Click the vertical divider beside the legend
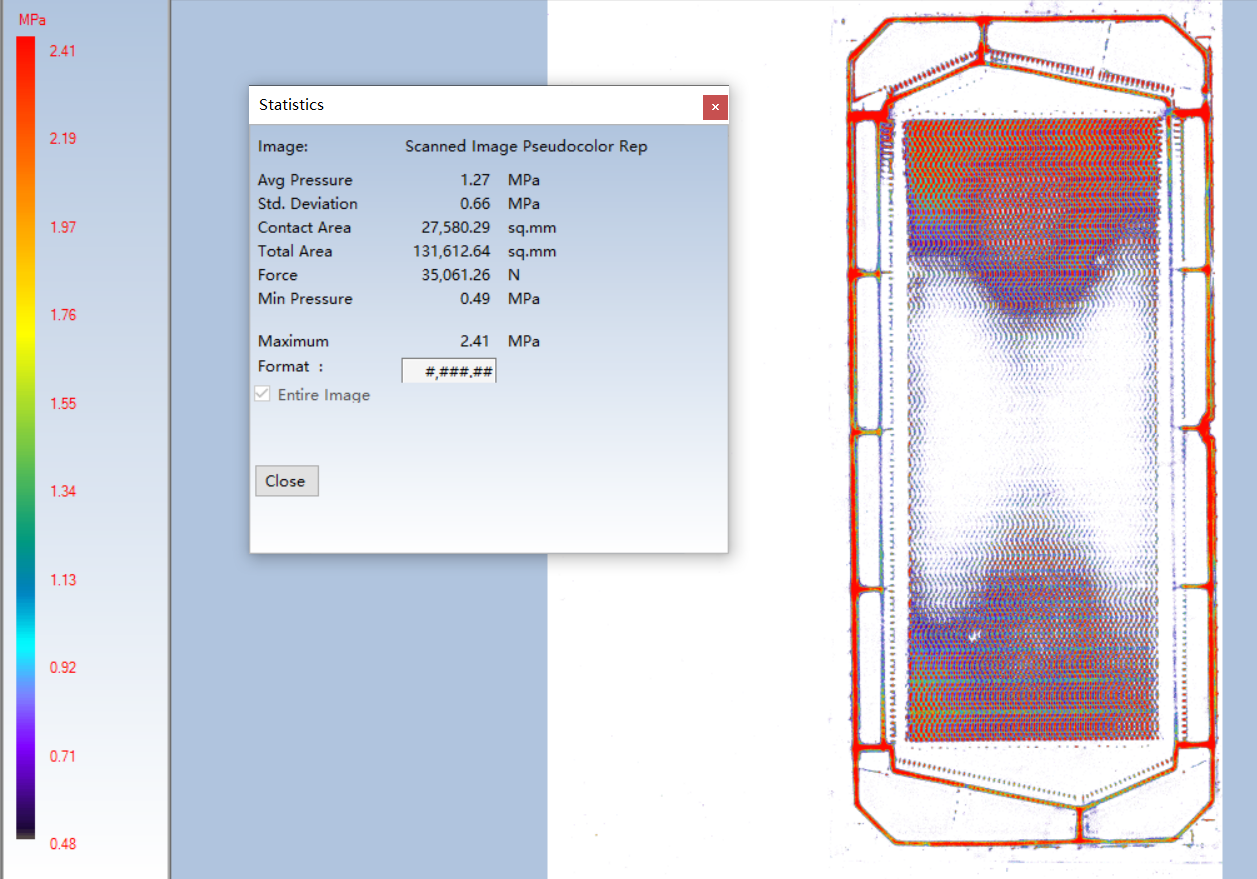Image resolution: width=1257 pixels, height=879 pixels. tap(169, 440)
